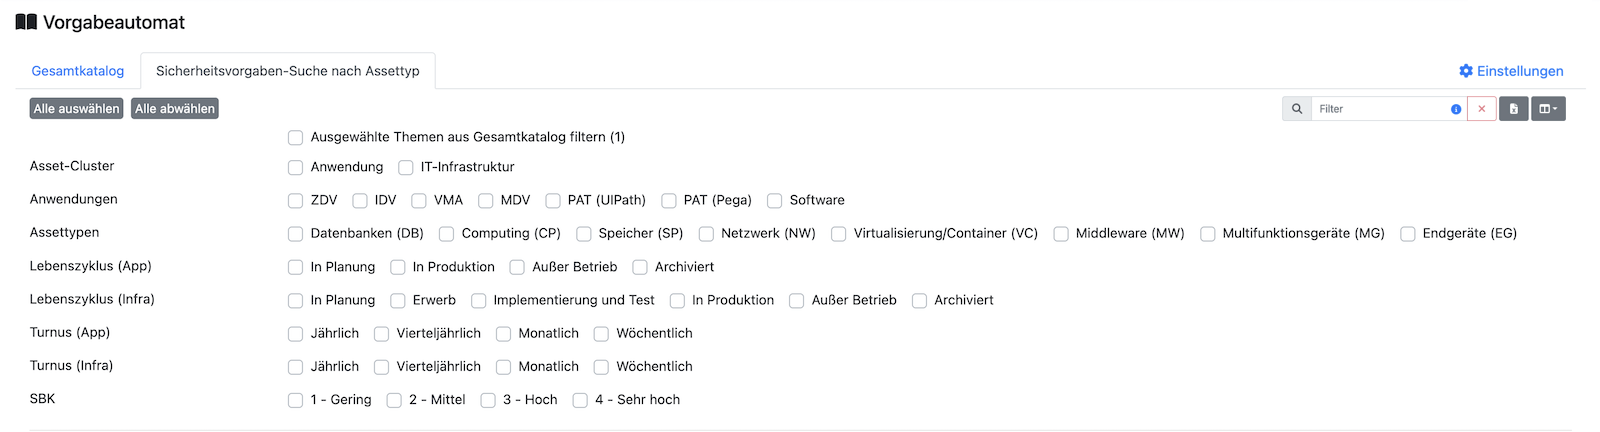Image resolution: width=1600 pixels, height=432 pixels.
Task: Click the blue info icon in filter
Action: [x=1455, y=109]
